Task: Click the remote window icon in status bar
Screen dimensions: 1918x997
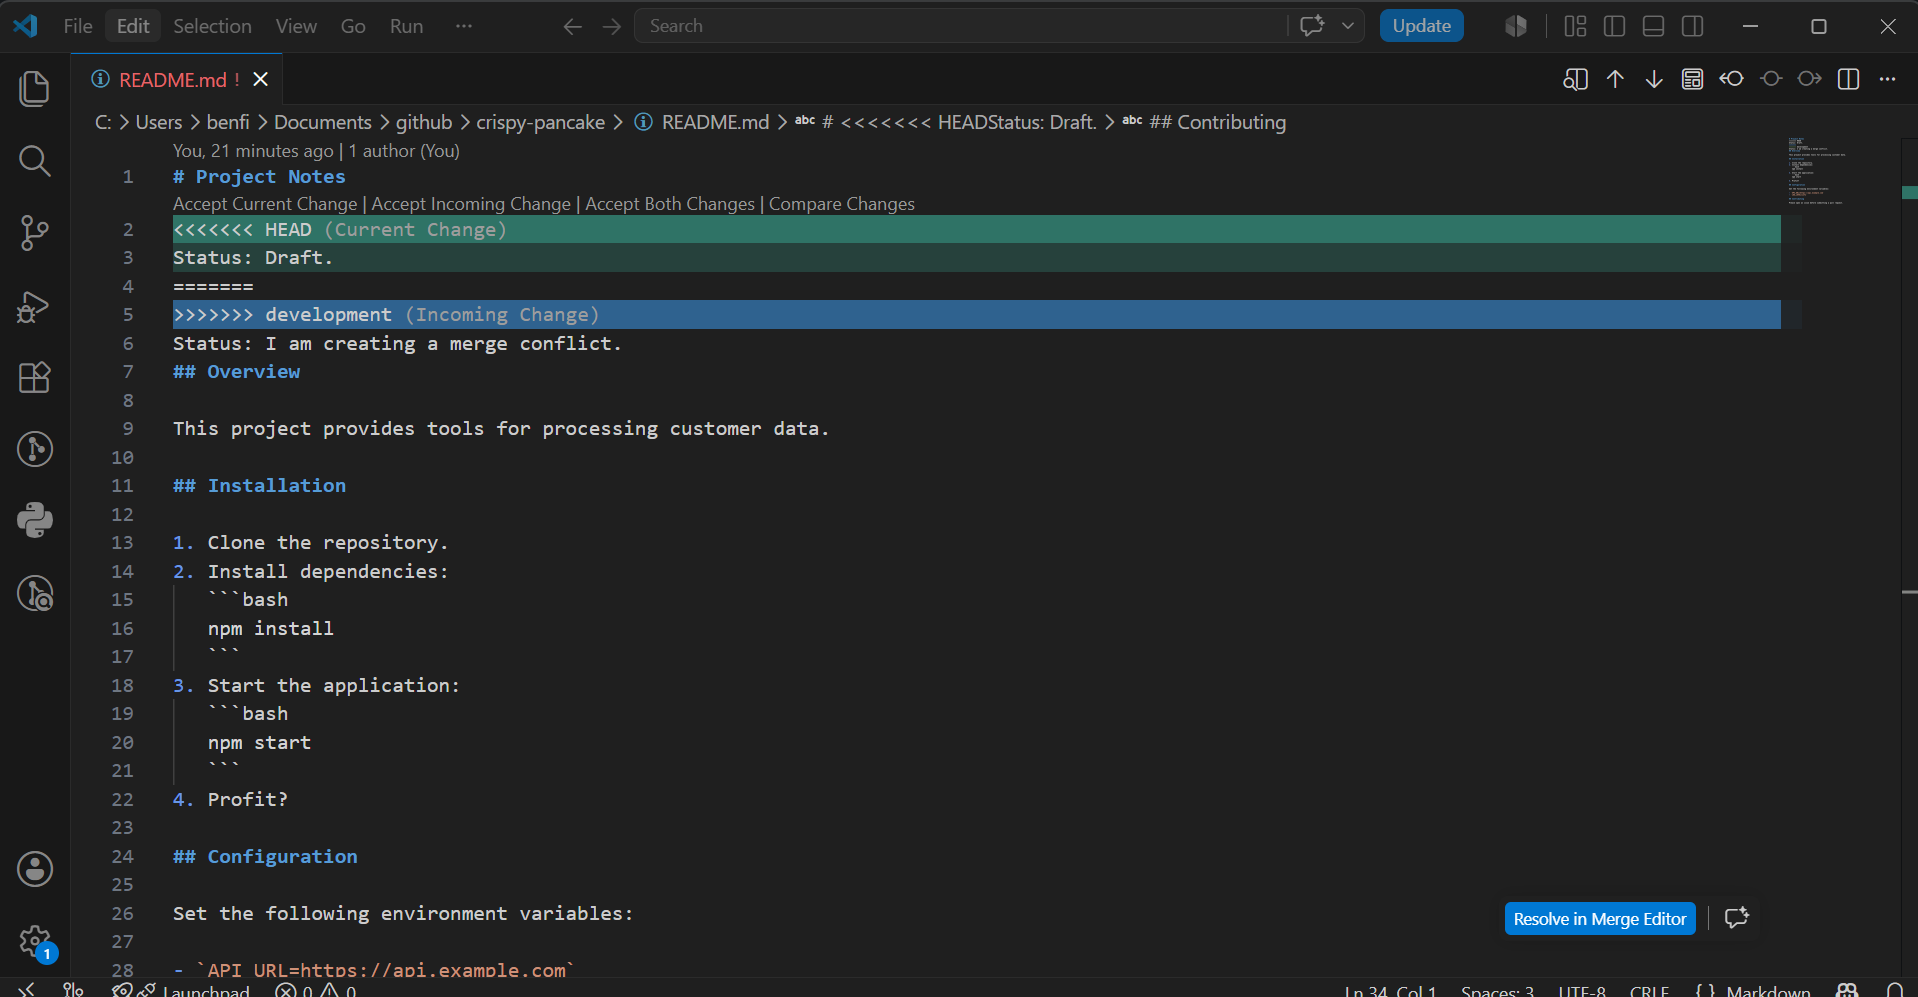Action: point(27,990)
